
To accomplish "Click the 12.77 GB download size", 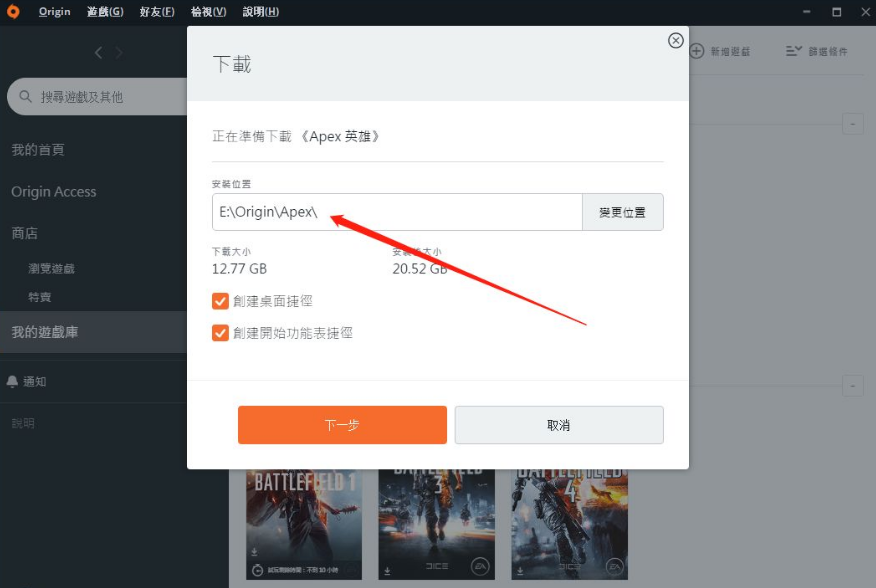I will [239, 269].
